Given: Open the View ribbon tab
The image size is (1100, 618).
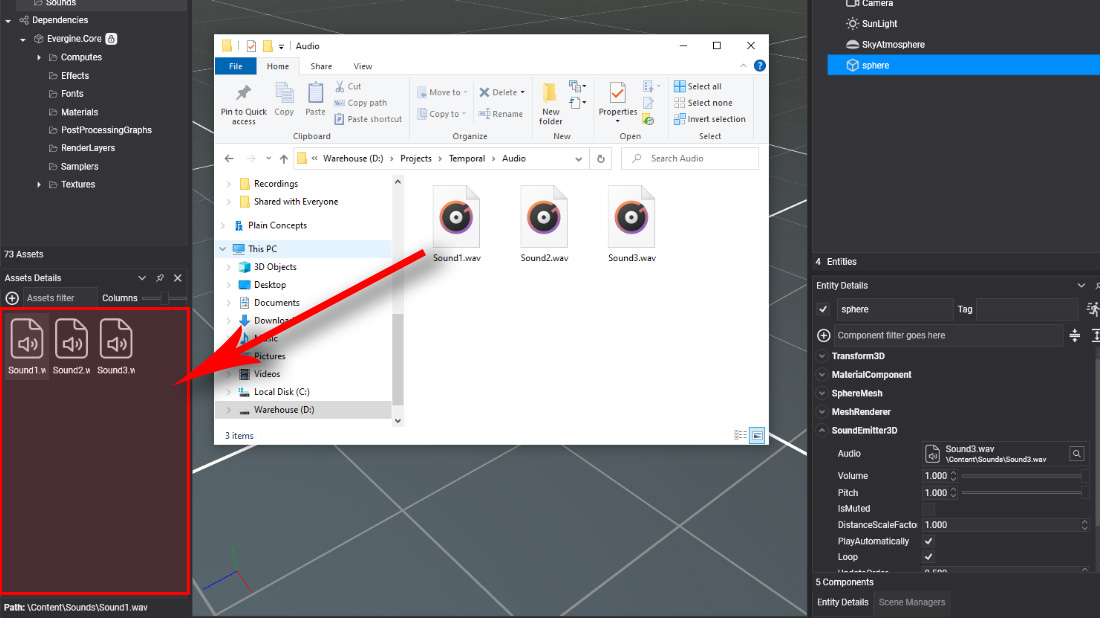Looking at the screenshot, I should (x=362, y=67).
